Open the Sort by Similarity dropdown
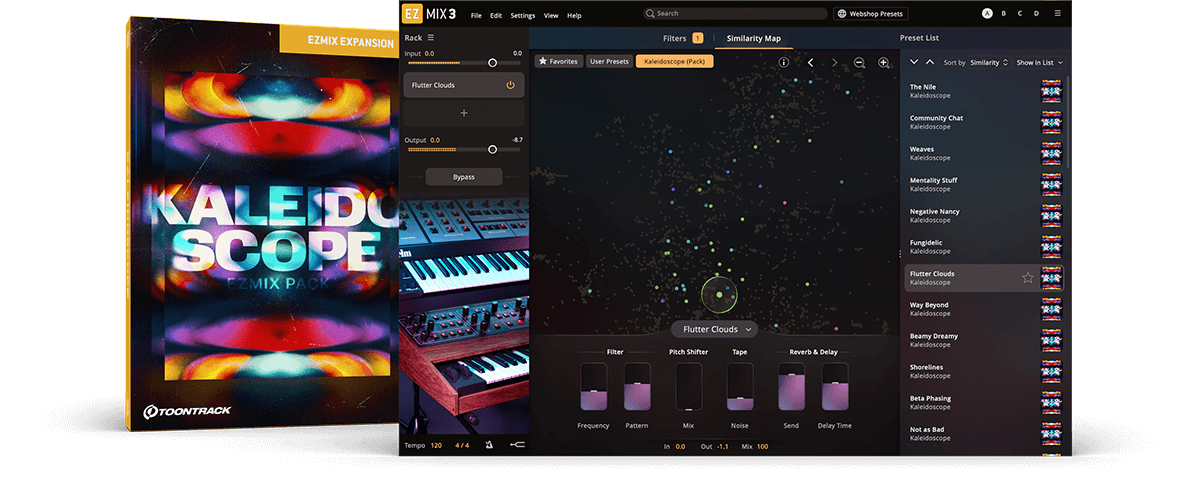1200x488 pixels. pos(989,62)
